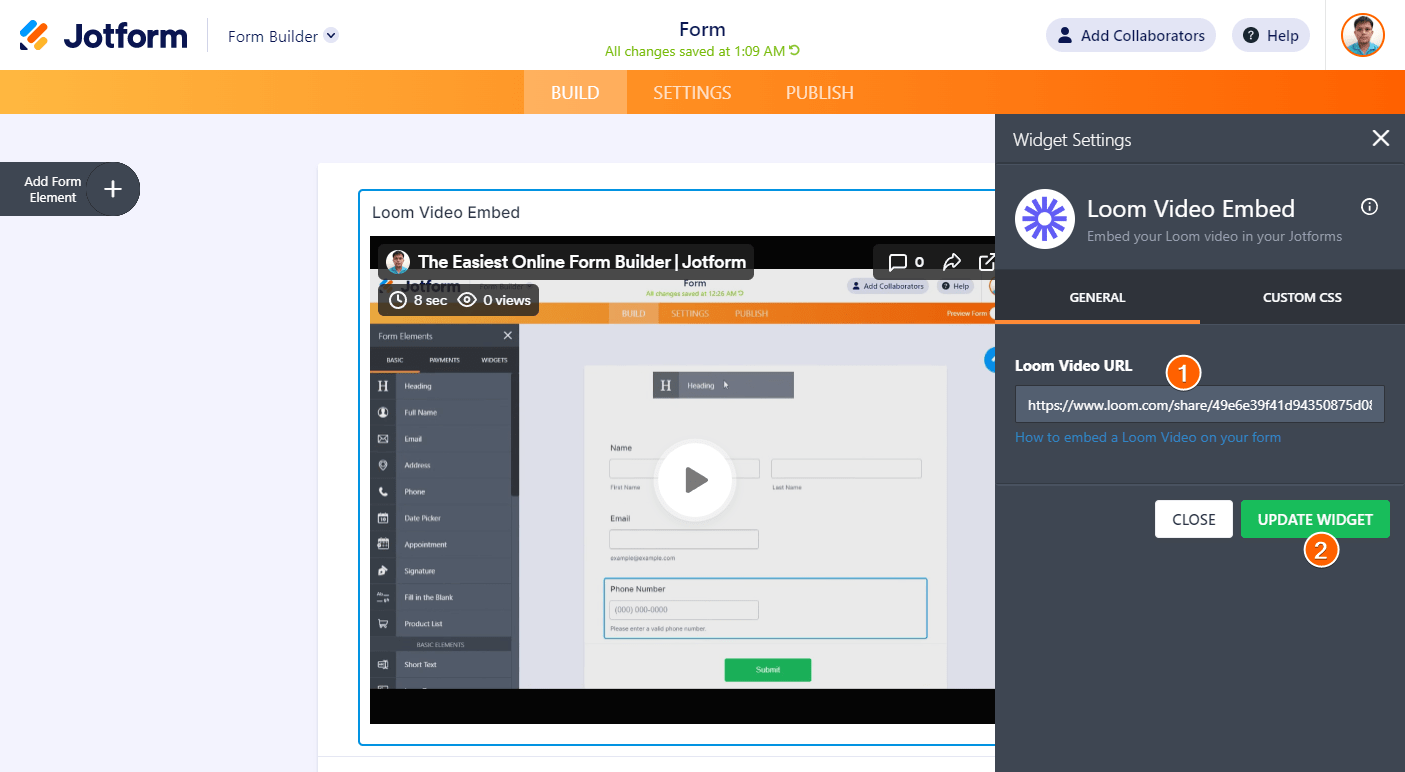
Task: Click the Loom Video URL input field
Action: [x=1200, y=405]
